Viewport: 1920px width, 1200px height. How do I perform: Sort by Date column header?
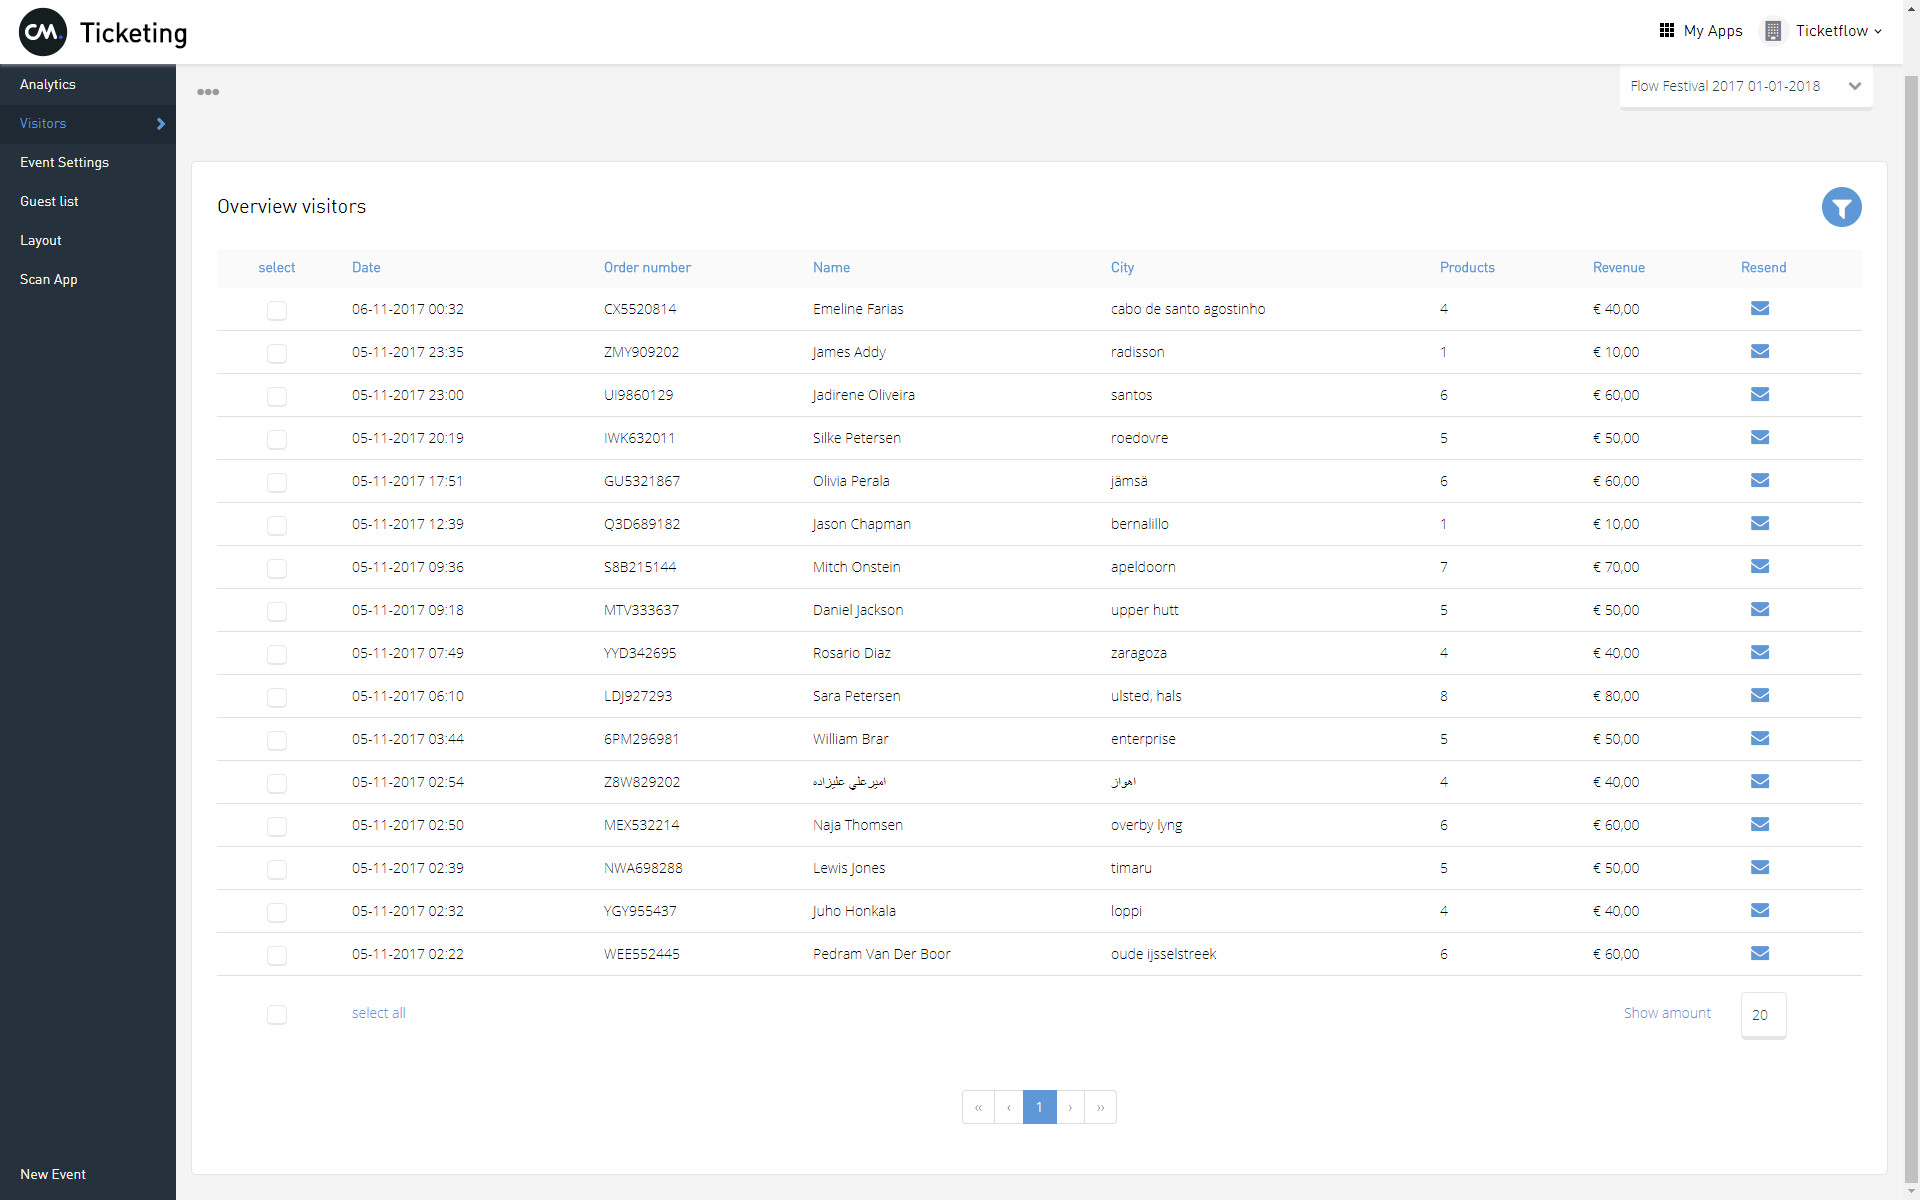366,268
